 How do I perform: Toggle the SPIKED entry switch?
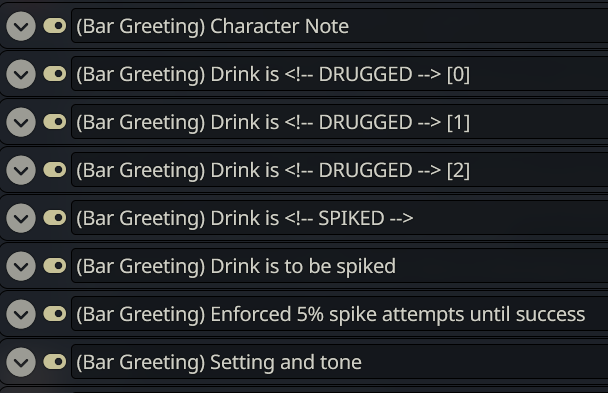point(55,218)
